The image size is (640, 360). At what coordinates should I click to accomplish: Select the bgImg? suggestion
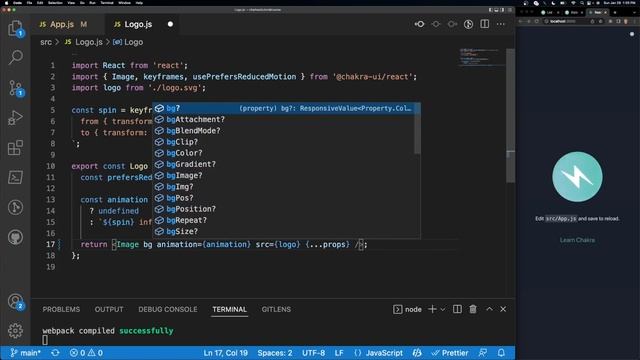click(283, 187)
